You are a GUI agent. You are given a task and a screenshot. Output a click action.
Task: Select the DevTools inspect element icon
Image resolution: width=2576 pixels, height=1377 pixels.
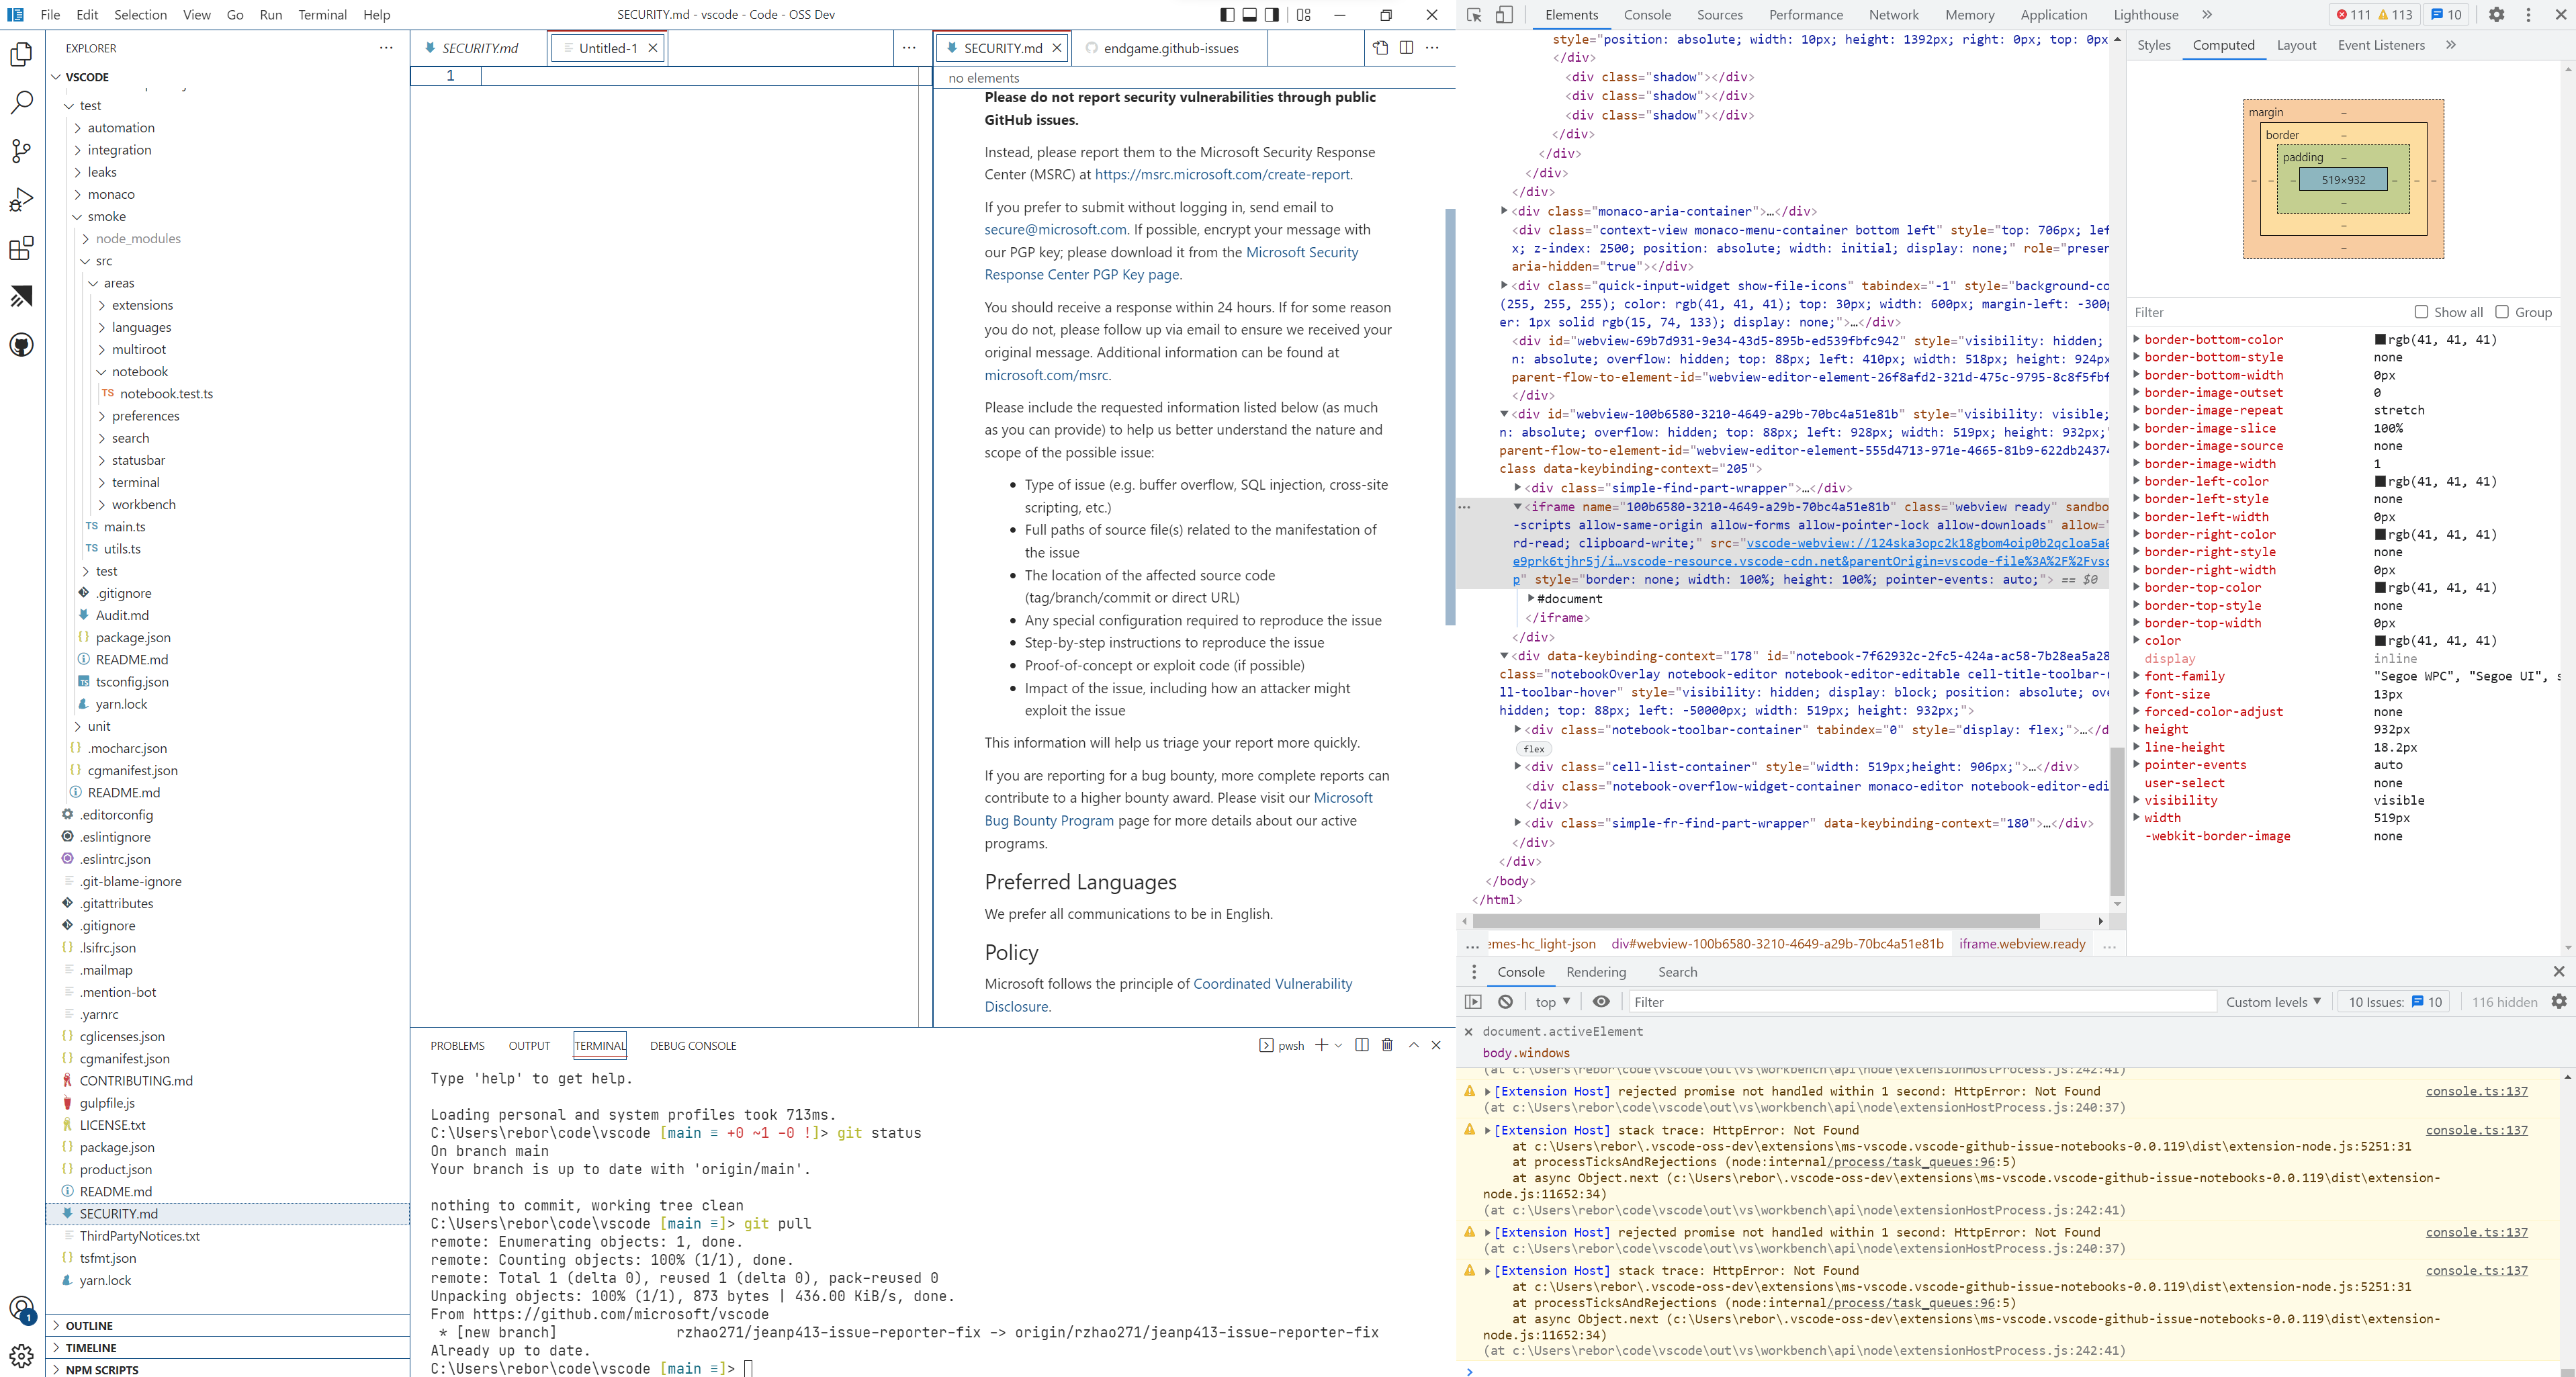tap(1474, 15)
